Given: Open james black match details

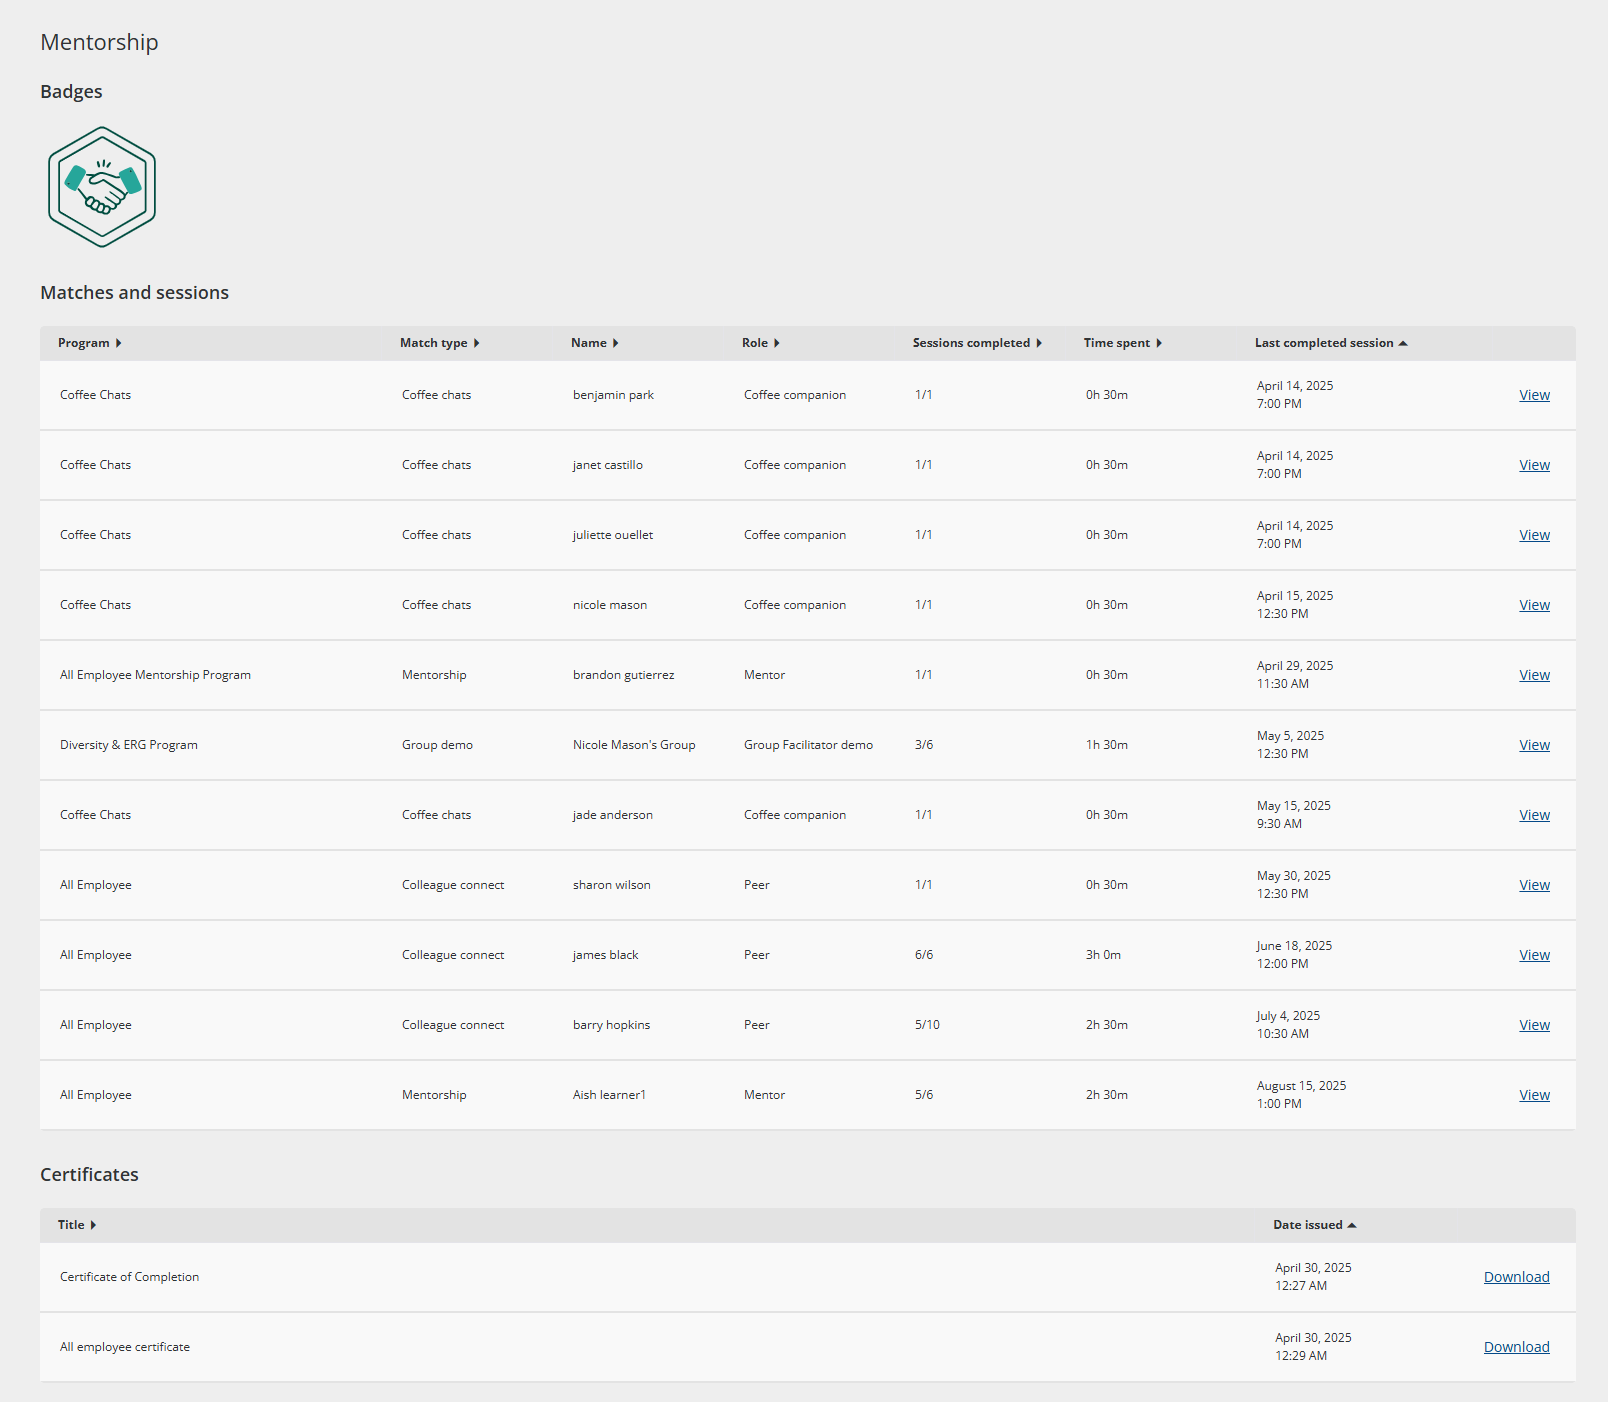Looking at the screenshot, I should (x=1534, y=955).
